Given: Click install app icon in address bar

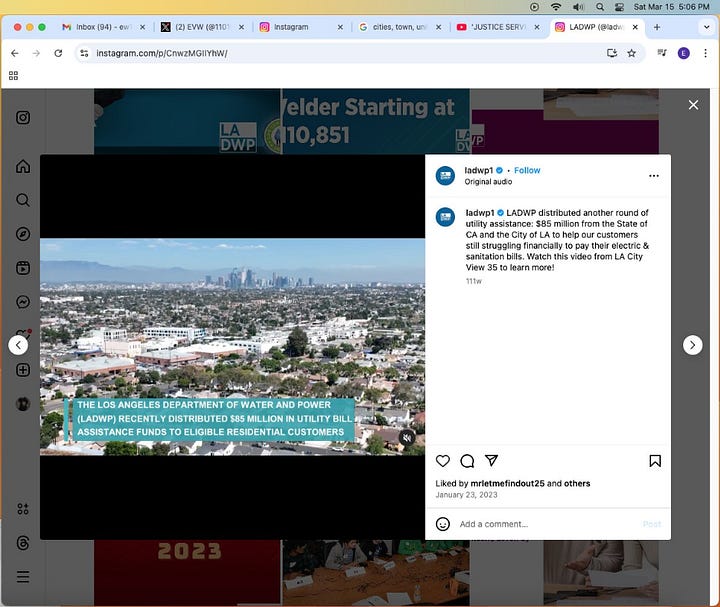Looking at the screenshot, I should click(x=612, y=53).
